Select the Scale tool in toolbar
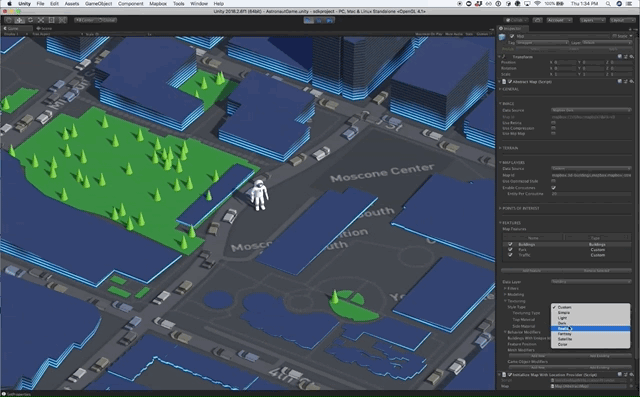This screenshot has height=397, width=640. point(41,20)
